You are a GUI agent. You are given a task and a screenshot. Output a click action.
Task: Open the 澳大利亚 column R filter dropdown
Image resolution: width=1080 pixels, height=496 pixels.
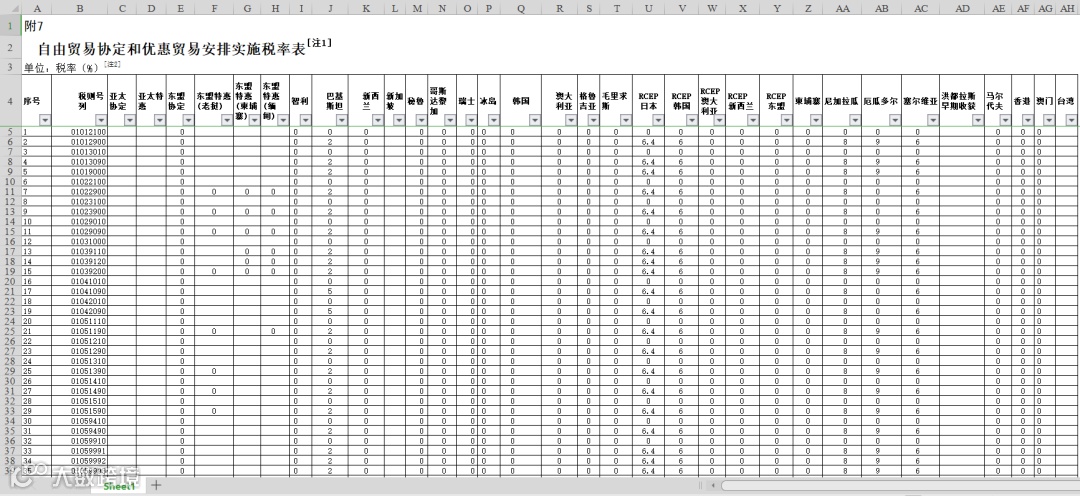572,120
